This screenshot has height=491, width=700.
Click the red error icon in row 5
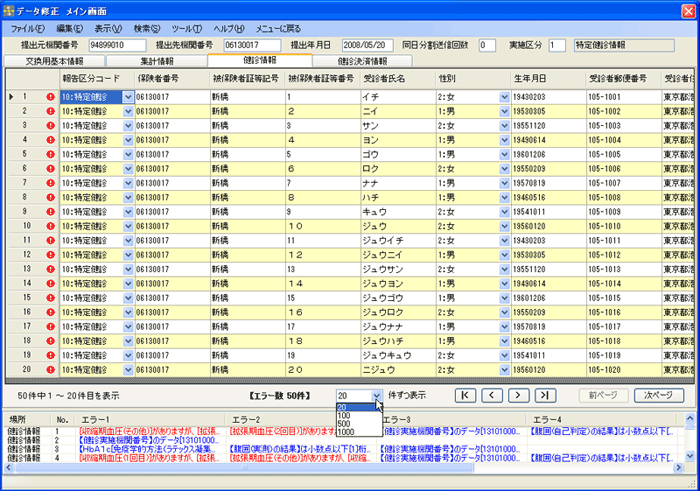[50, 154]
